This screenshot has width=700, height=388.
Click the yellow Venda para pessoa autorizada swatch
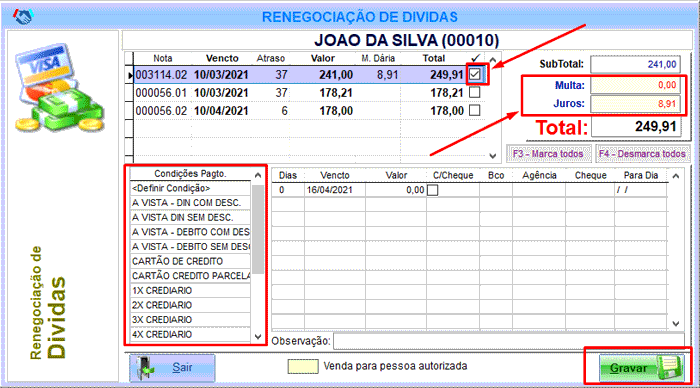coord(303,367)
